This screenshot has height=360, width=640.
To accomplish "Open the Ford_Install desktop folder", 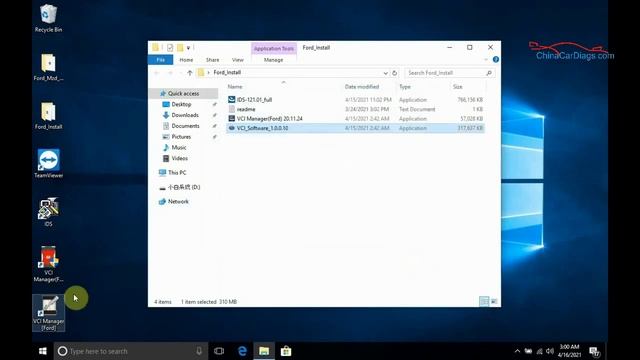I will point(48,116).
